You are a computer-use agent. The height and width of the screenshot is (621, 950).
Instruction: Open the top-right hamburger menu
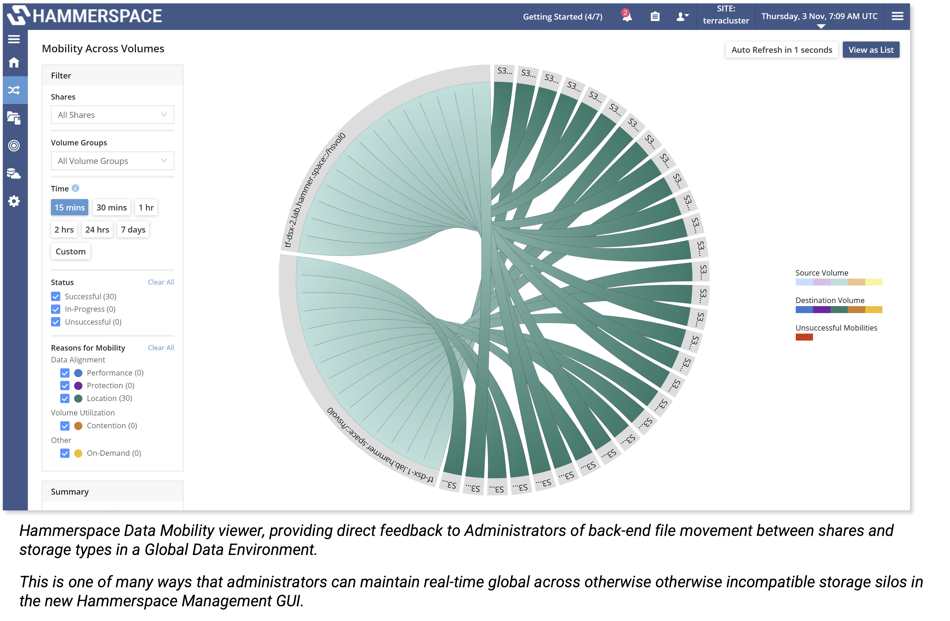coord(897,16)
